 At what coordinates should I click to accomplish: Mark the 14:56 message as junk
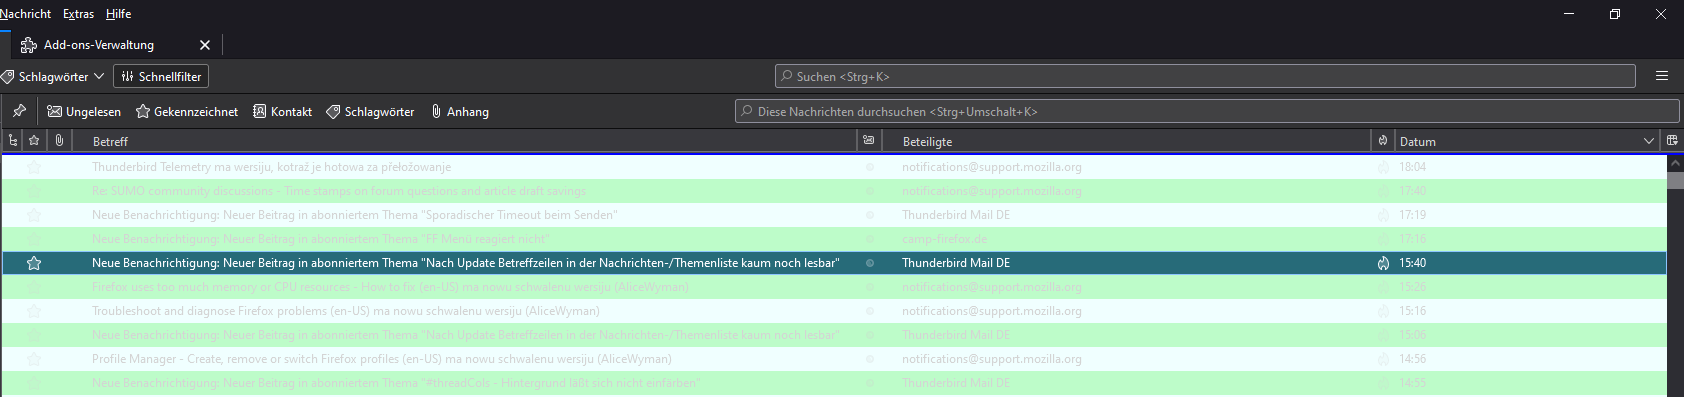click(x=1384, y=359)
